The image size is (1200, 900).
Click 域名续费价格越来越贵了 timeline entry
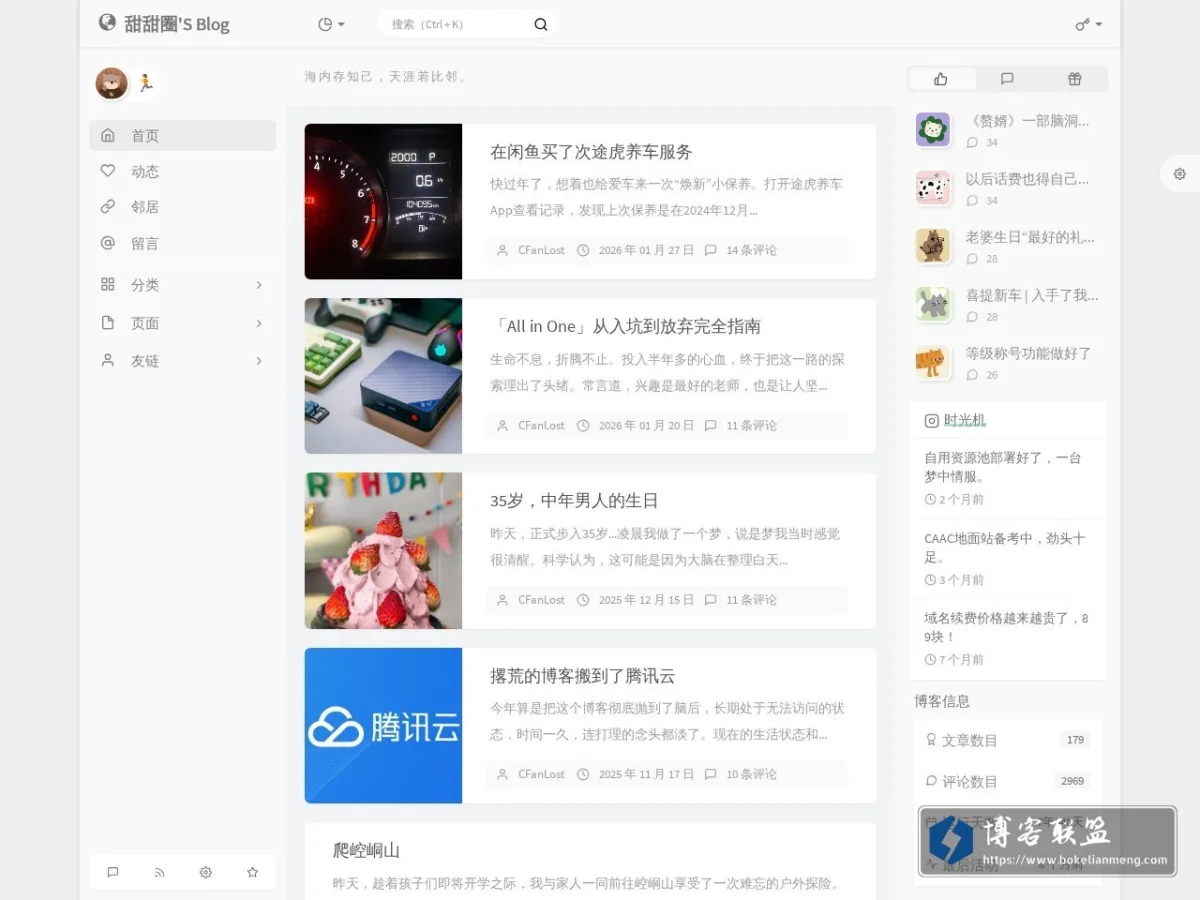tap(1007, 627)
